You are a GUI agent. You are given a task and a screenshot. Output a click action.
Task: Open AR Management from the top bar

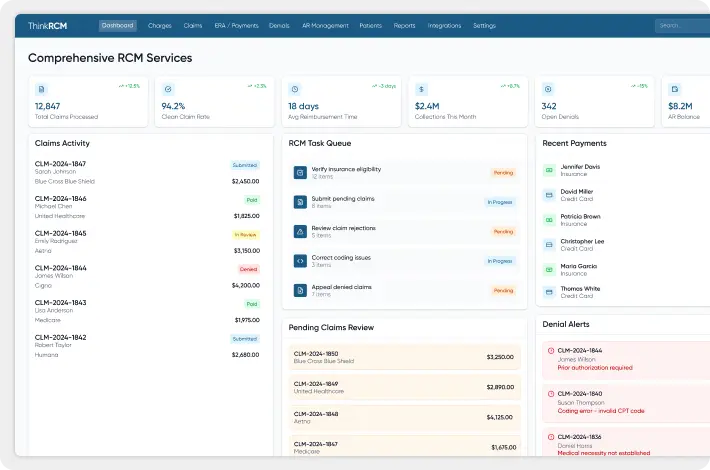[x=325, y=26]
